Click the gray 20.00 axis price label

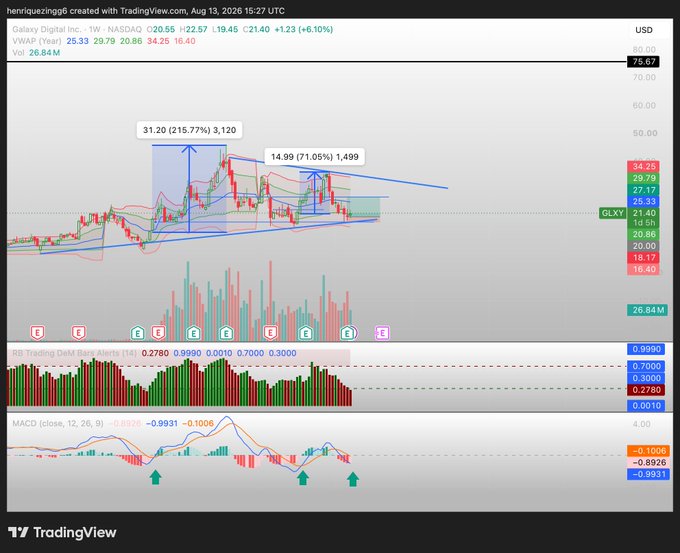click(644, 246)
